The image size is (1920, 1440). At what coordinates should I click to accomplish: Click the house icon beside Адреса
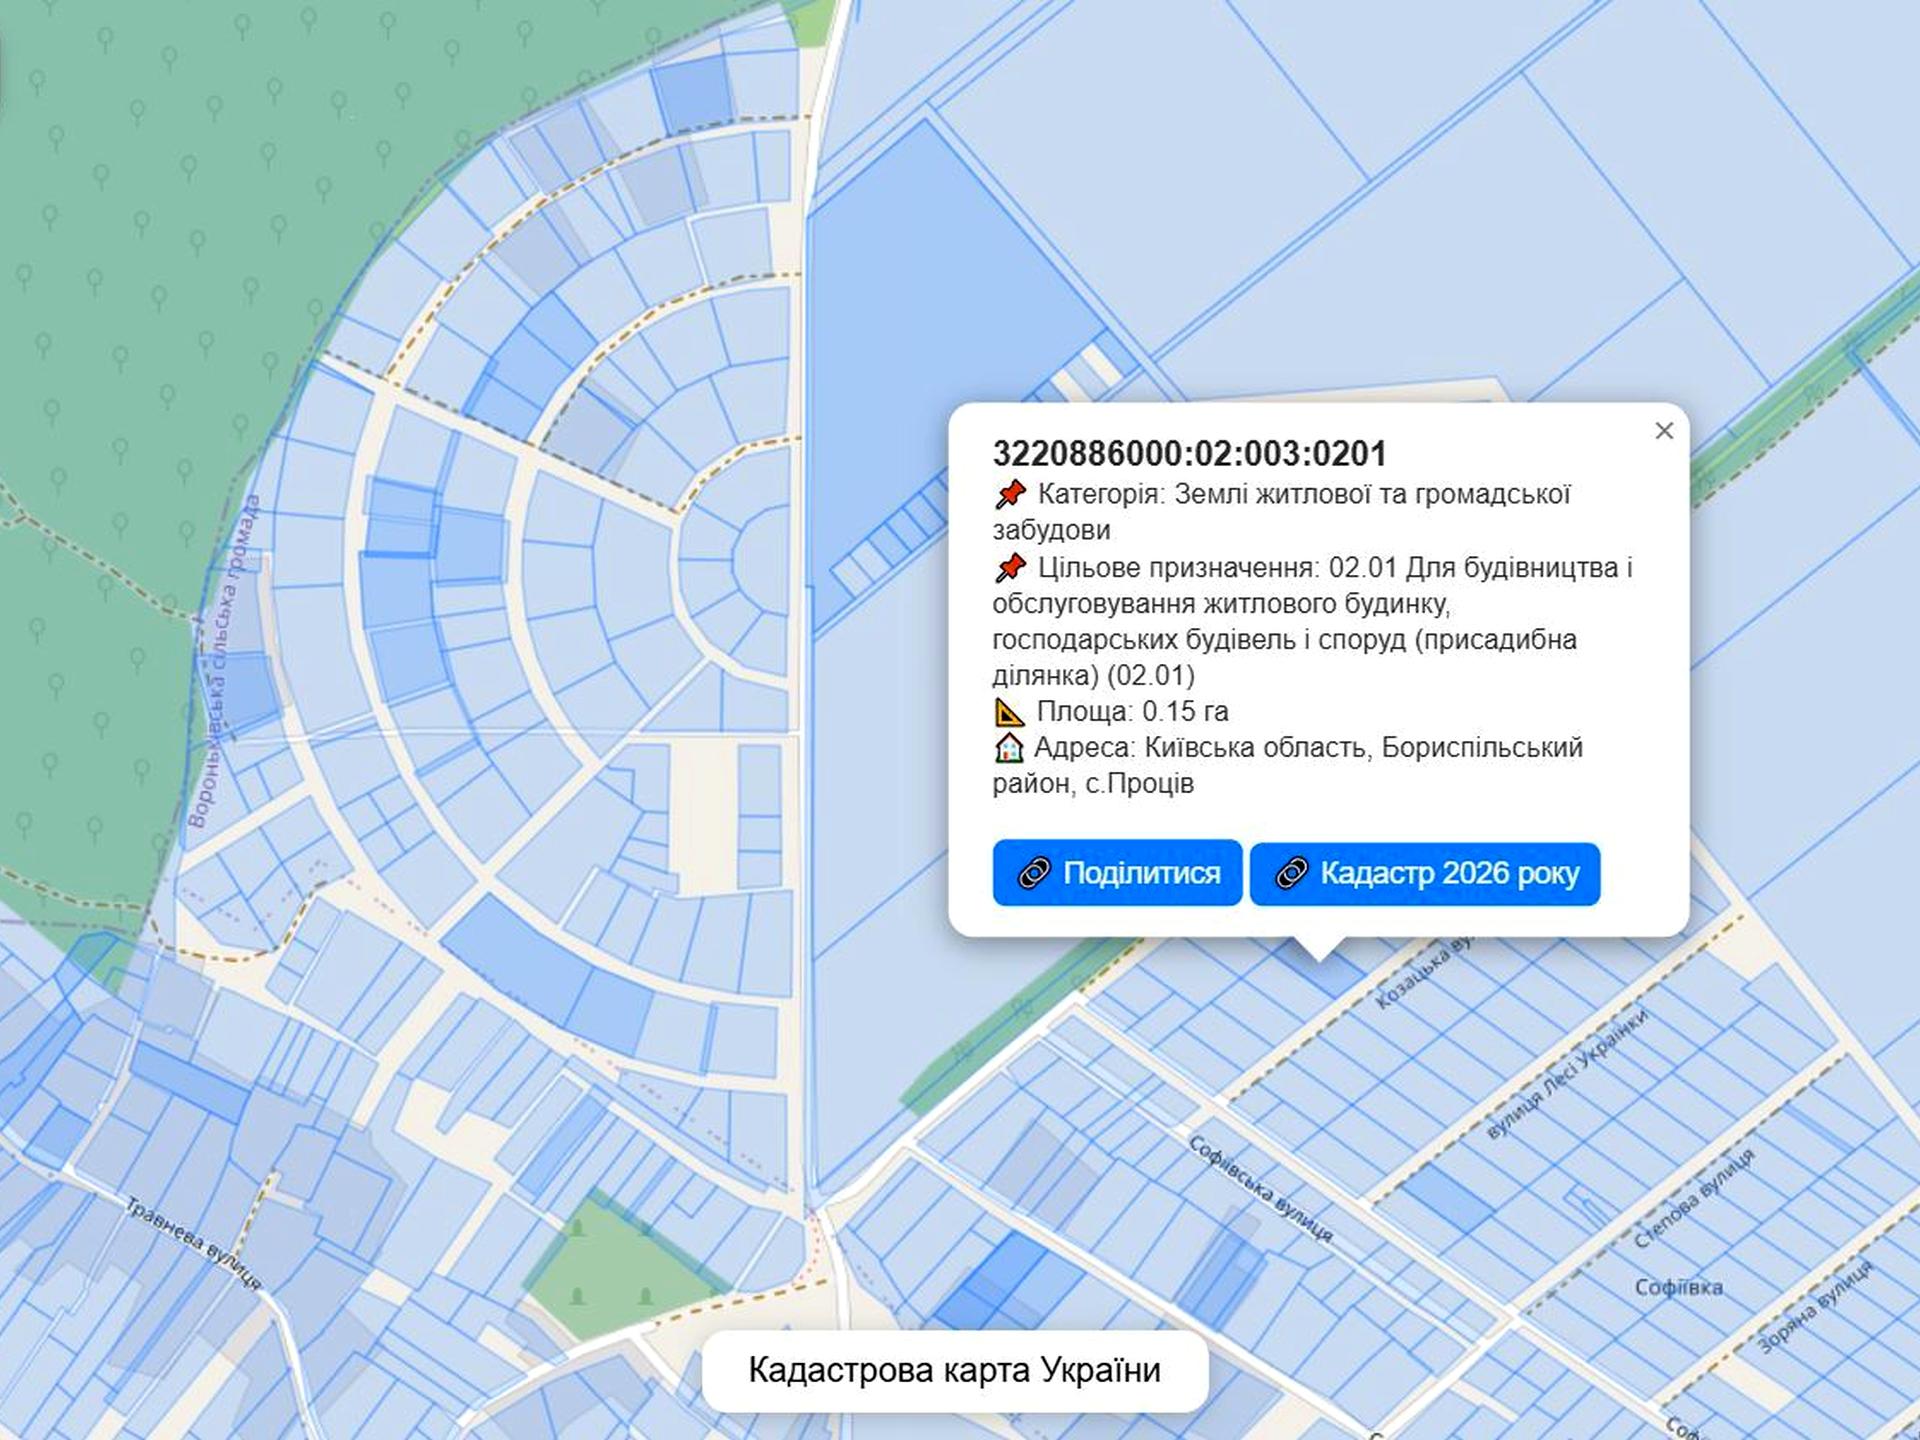click(x=1009, y=748)
